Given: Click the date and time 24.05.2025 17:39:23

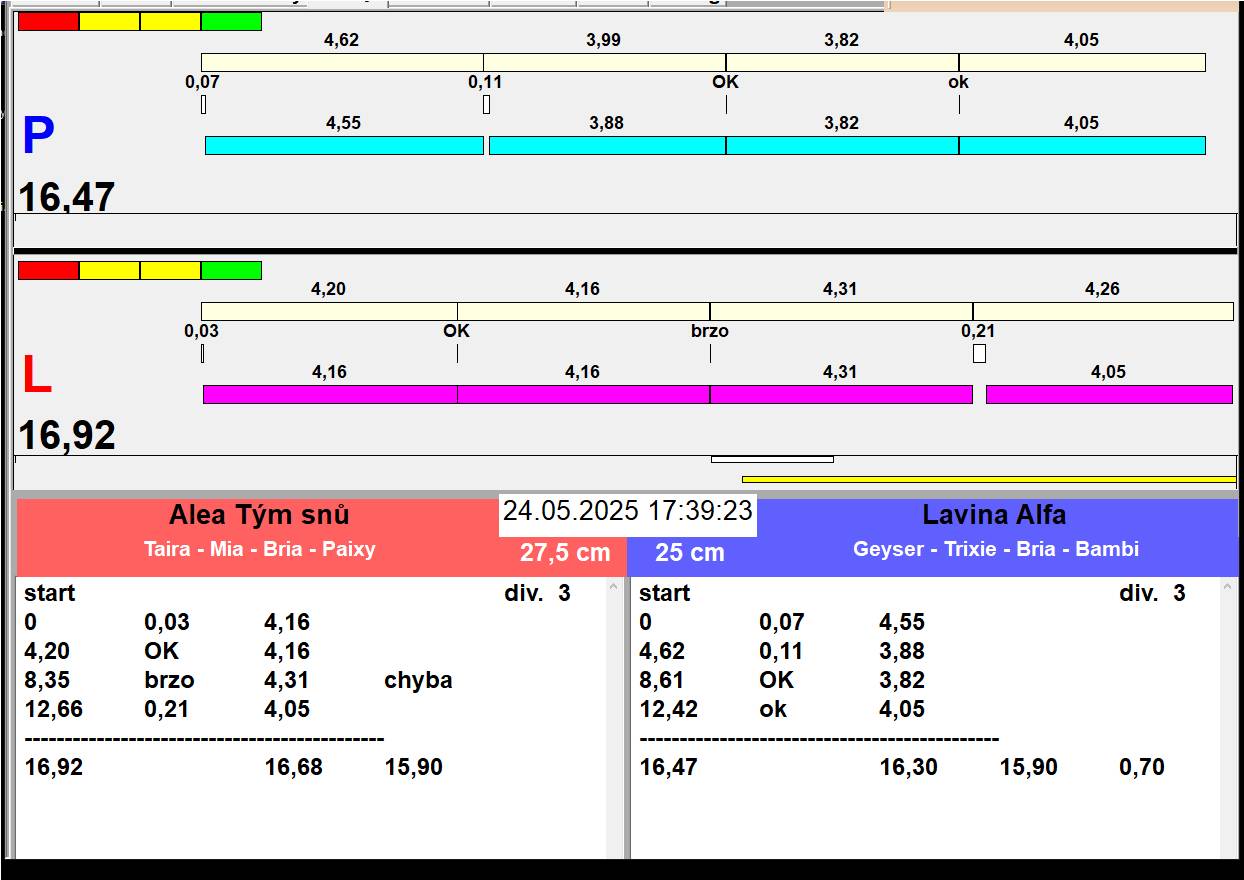Looking at the screenshot, I should (627, 511).
